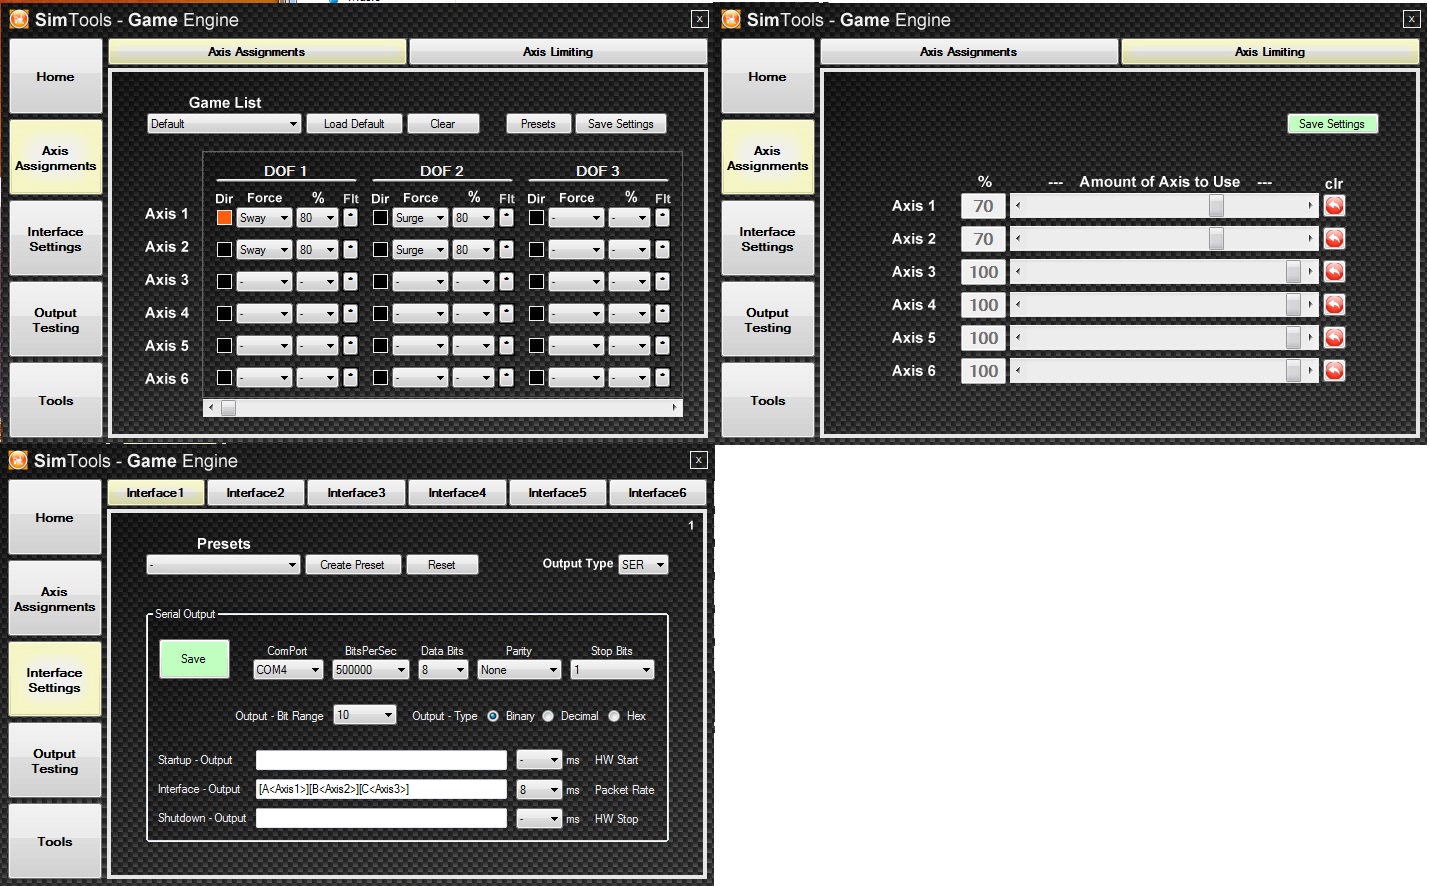Open the Flt button for Axis 2 DOF 2
Screen dimensions: 1429x886
click(506, 249)
